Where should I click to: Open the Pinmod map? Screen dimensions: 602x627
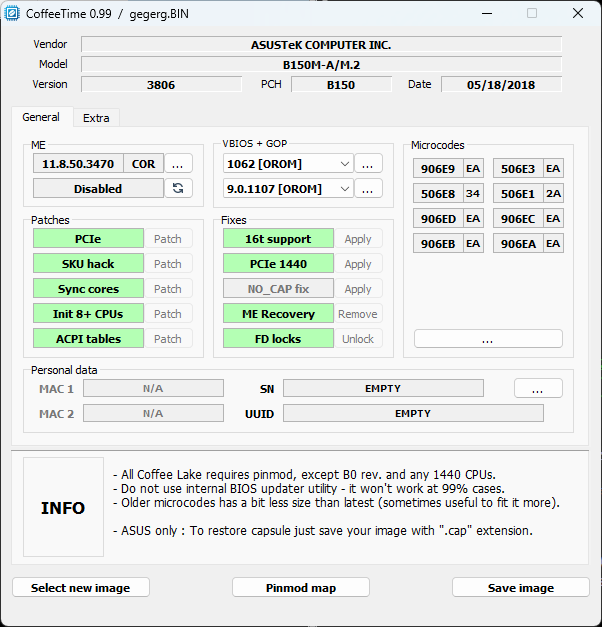(x=301, y=587)
